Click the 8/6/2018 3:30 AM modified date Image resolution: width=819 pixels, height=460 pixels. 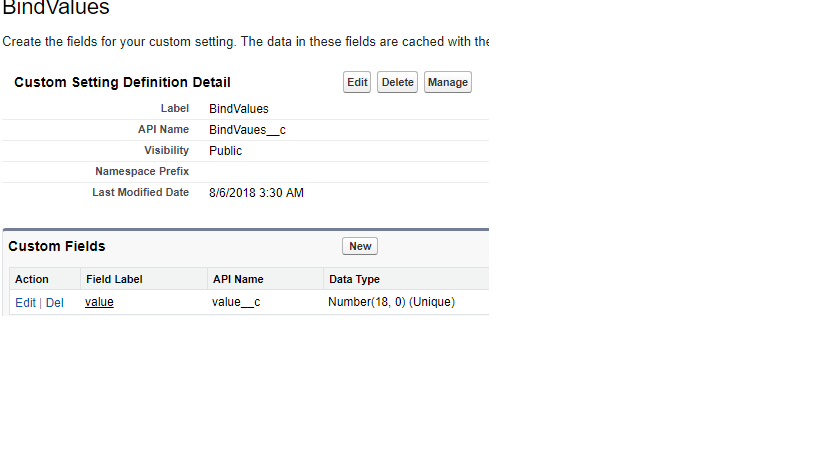pos(256,192)
